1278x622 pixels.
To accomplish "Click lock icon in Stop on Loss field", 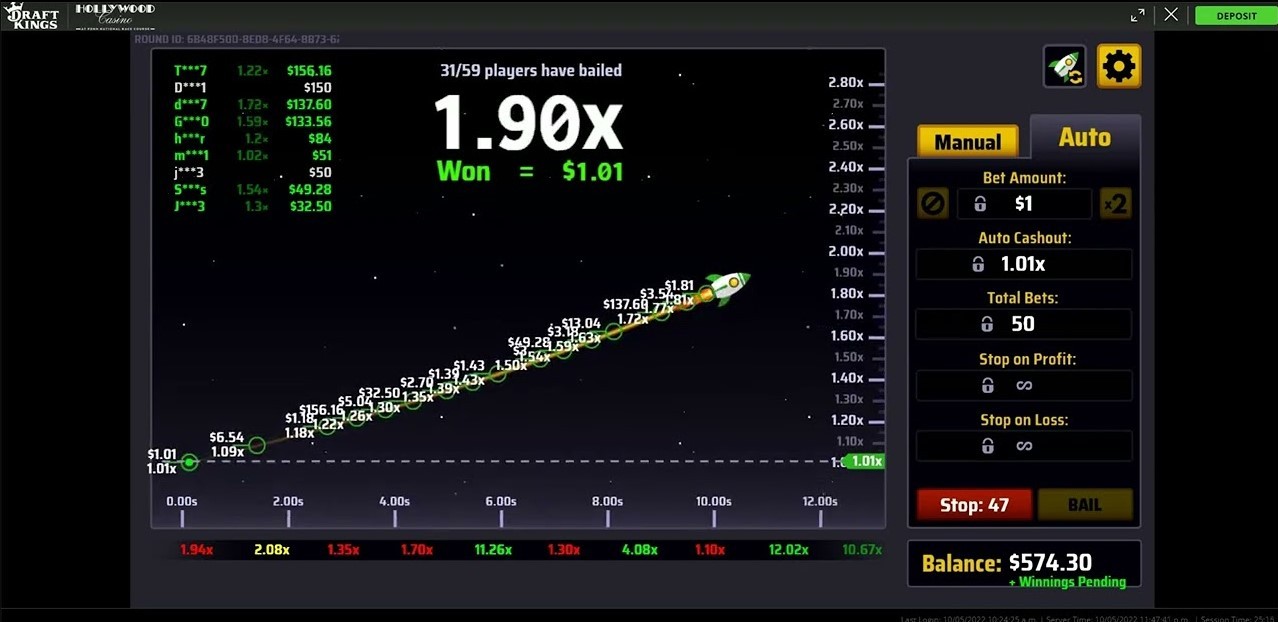I will (x=987, y=446).
